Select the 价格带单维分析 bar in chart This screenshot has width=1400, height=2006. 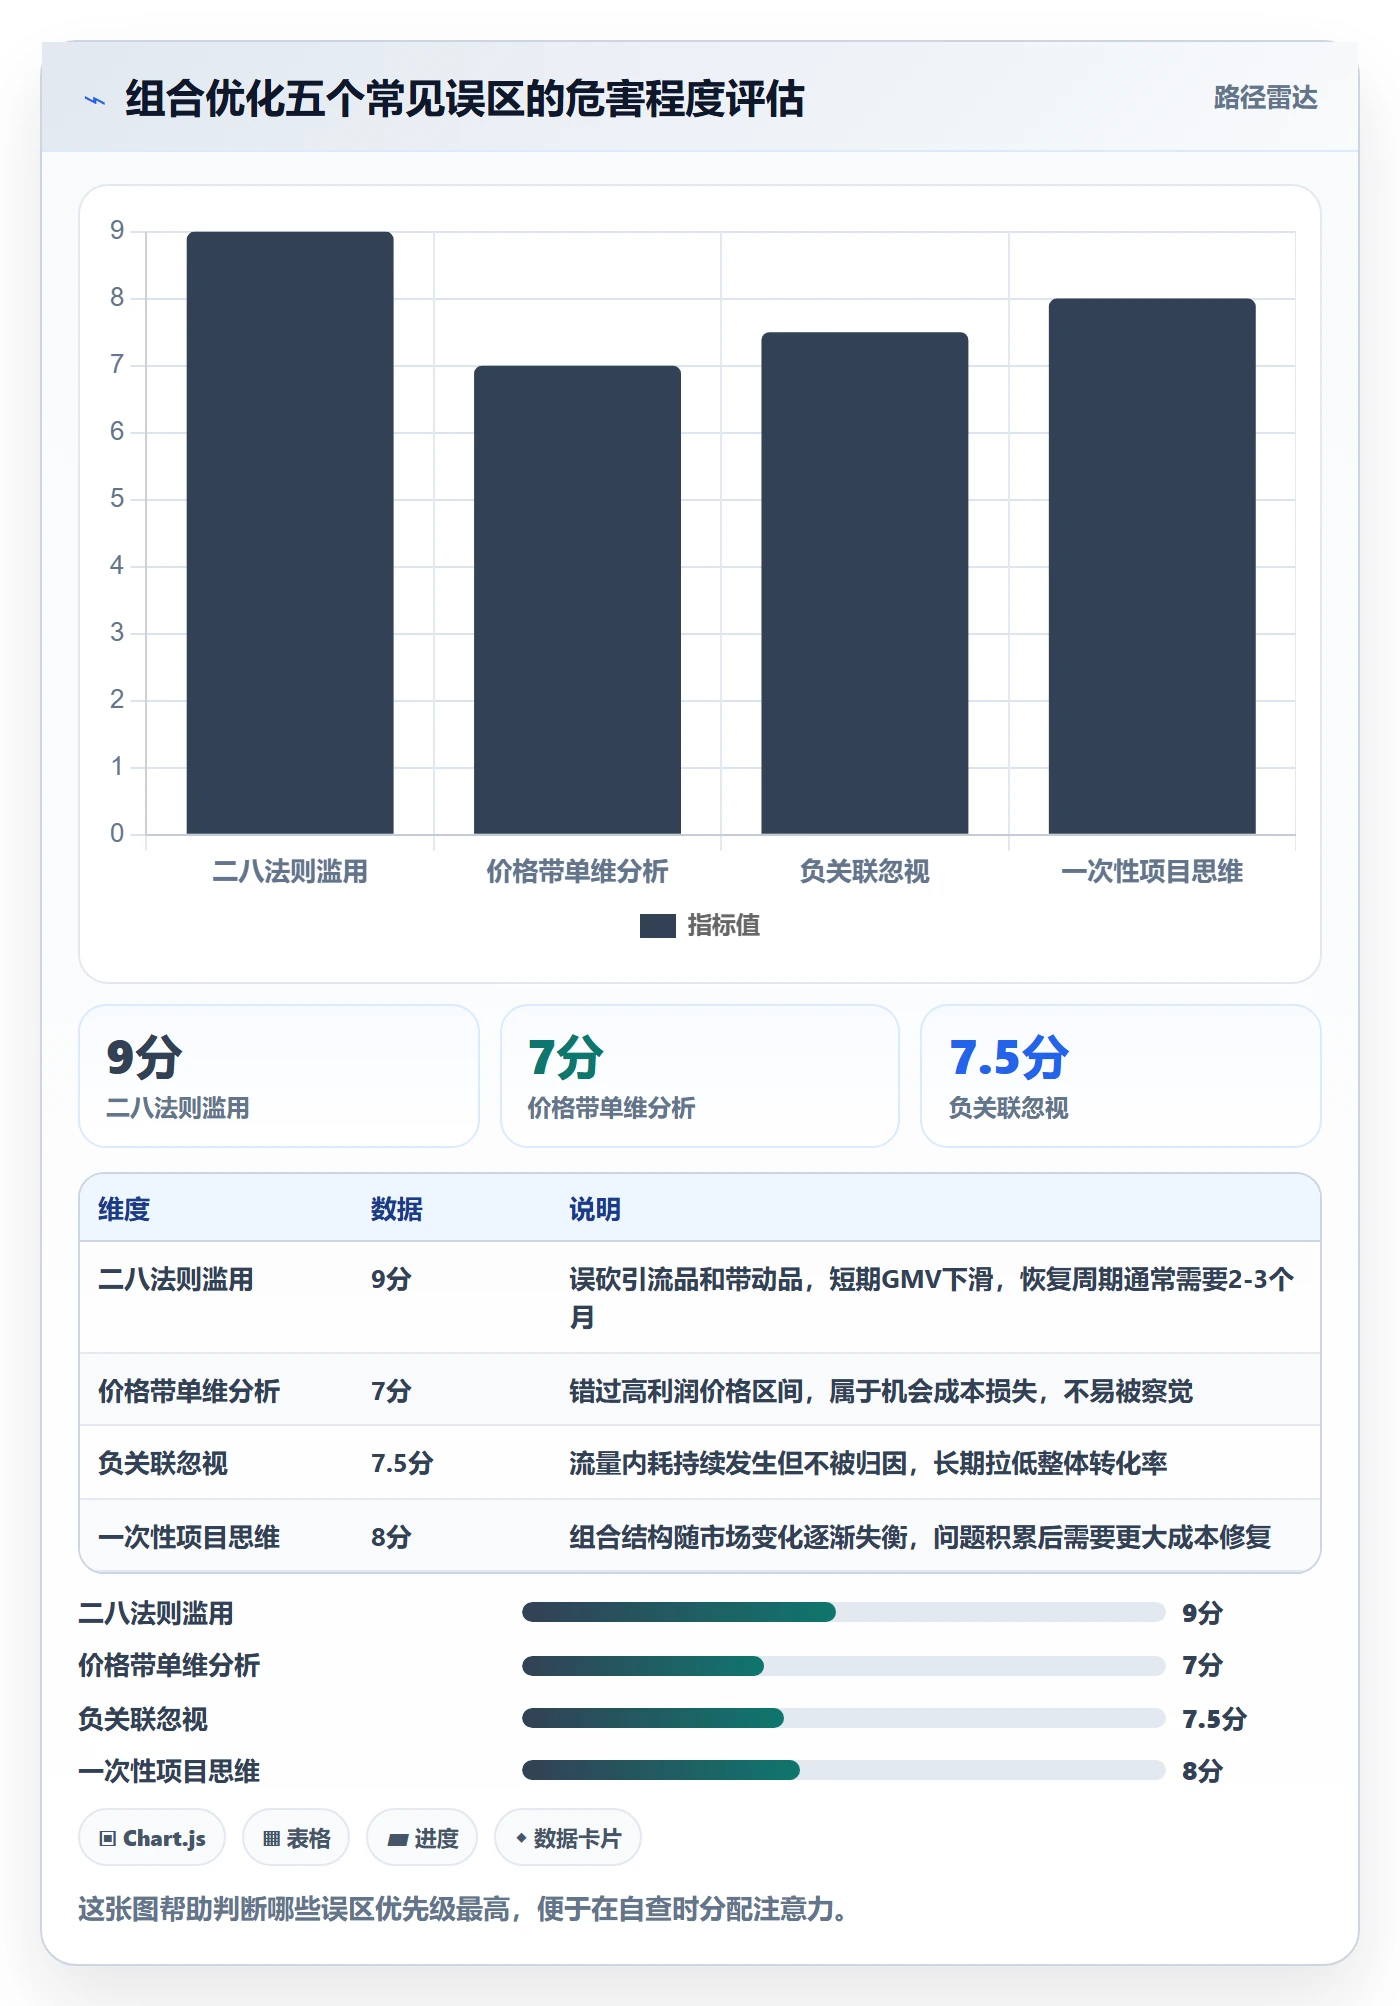coord(577,600)
